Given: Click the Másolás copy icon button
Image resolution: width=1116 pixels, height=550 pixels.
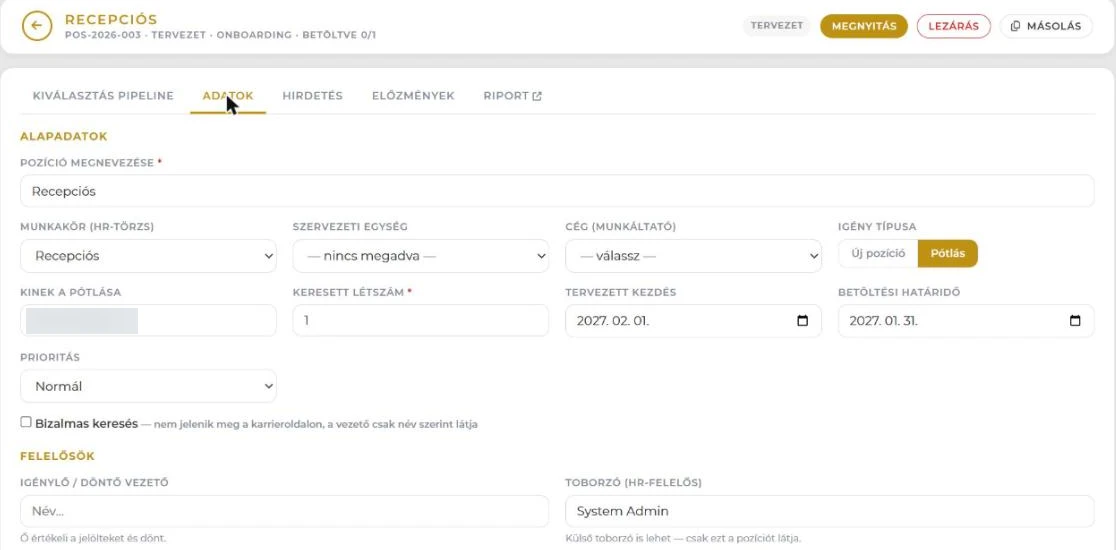Looking at the screenshot, I should tap(1046, 26).
